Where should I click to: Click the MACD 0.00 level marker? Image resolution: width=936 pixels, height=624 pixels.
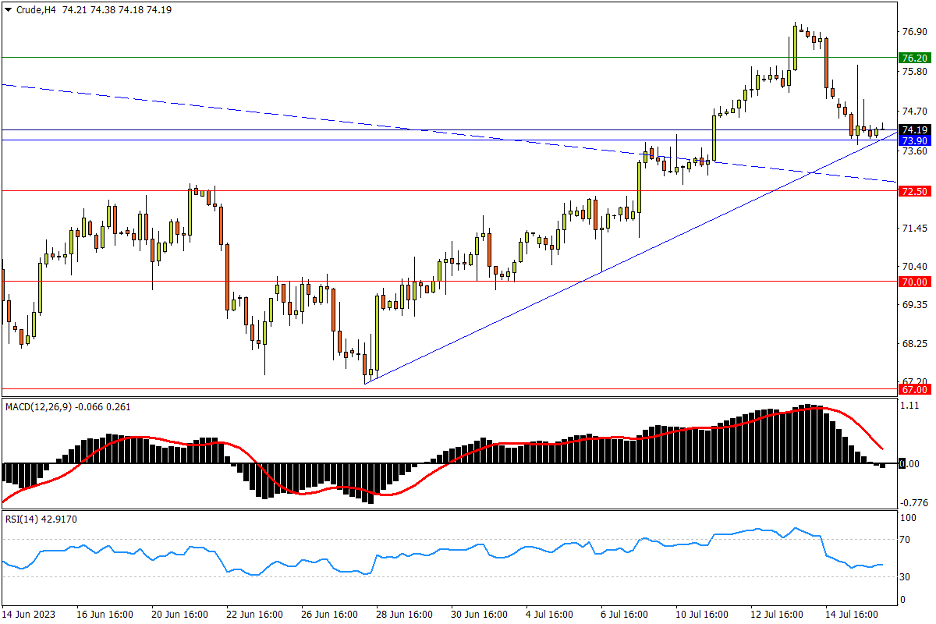[909, 464]
